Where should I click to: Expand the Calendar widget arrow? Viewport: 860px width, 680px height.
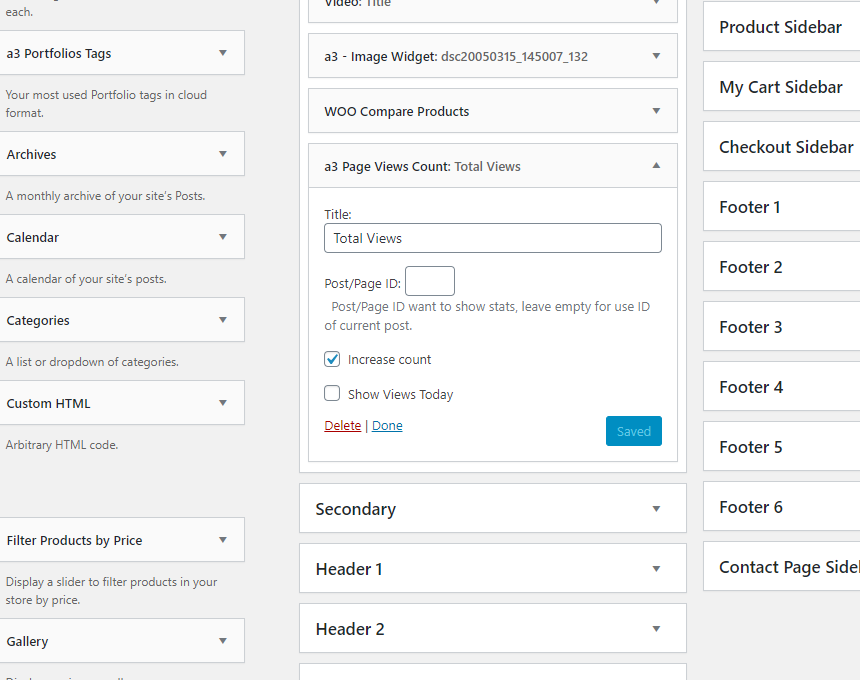[223, 237]
